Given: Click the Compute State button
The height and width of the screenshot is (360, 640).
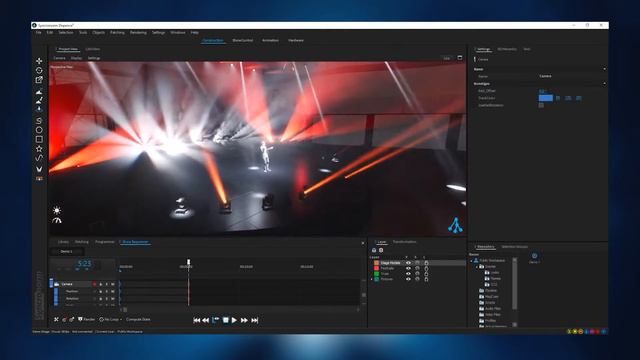Looking at the screenshot, I should [138, 320].
